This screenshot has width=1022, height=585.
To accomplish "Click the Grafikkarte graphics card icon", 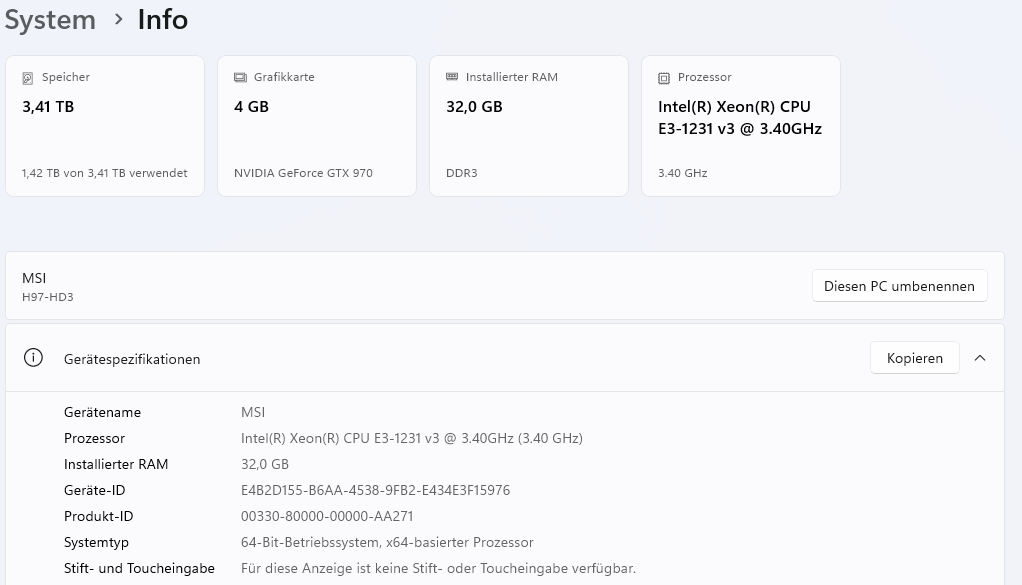I will [x=240, y=77].
